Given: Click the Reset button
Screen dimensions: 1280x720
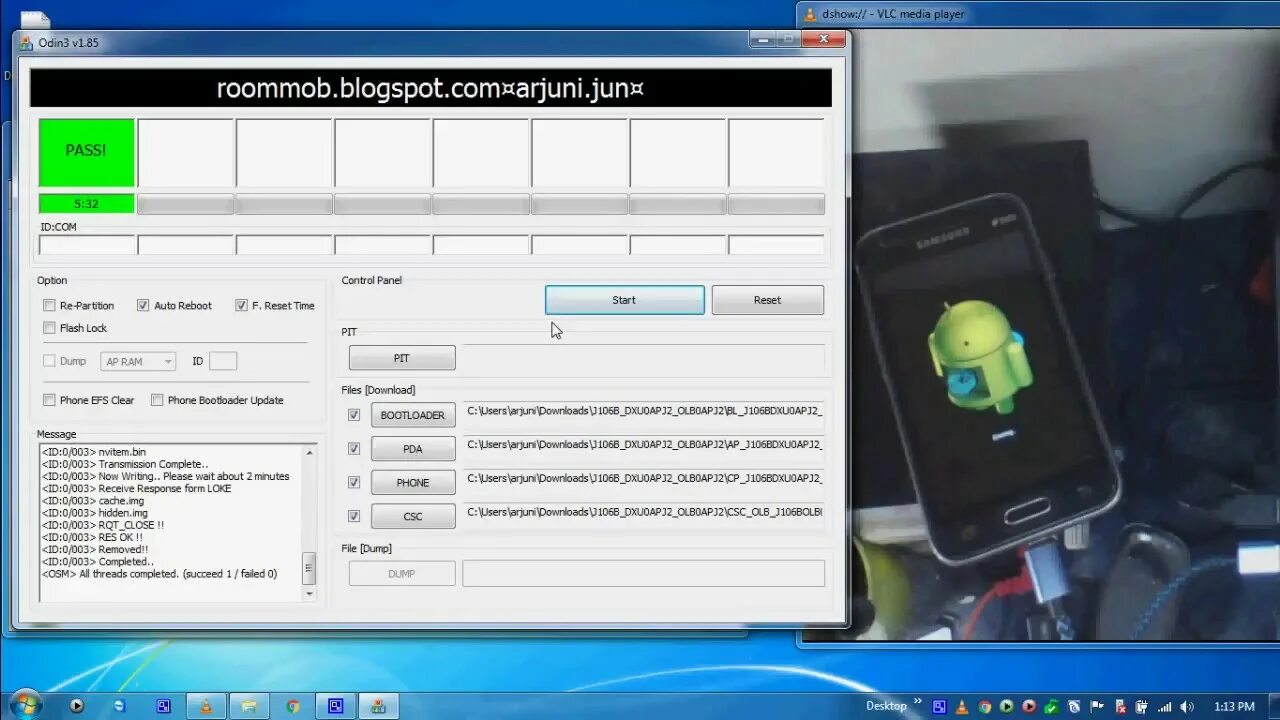Looking at the screenshot, I should (x=767, y=300).
